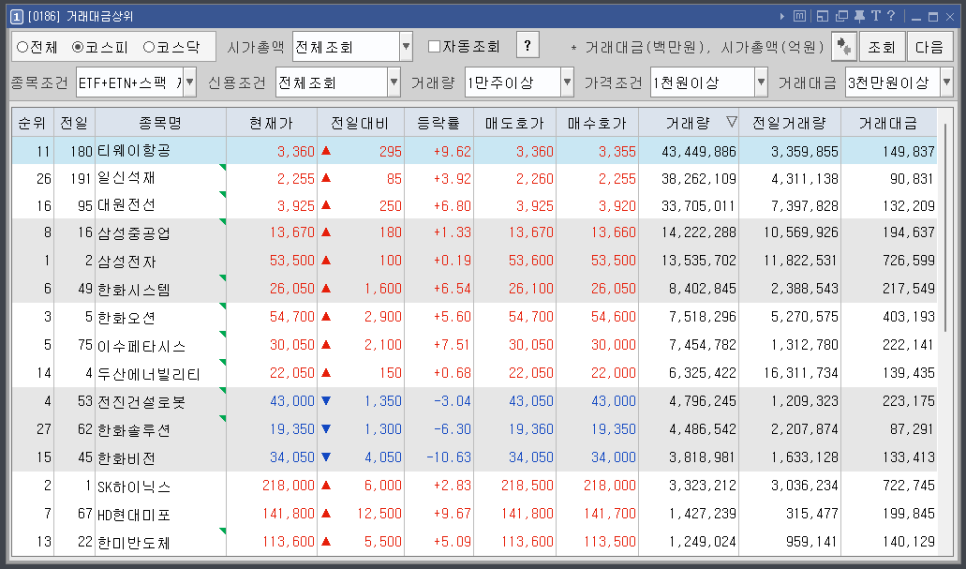The height and width of the screenshot is (569, 966).
Task: Click the swap arrows icon beside 조회
Action: [843, 47]
